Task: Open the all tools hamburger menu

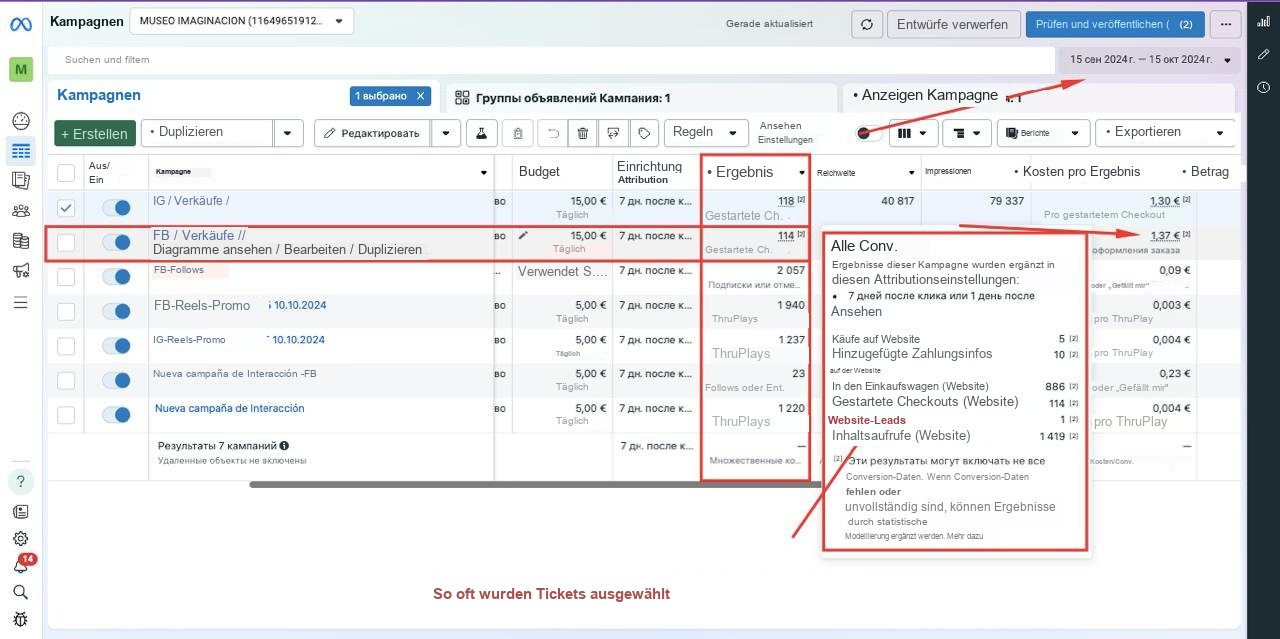Action: point(21,302)
